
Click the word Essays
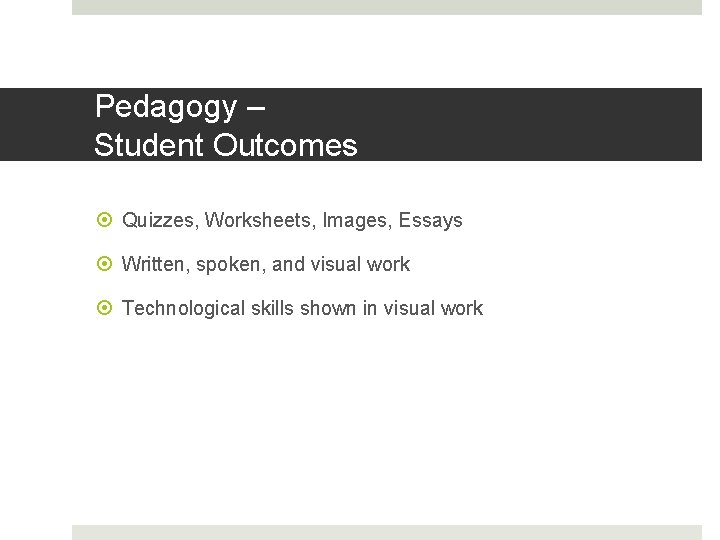[431, 220]
